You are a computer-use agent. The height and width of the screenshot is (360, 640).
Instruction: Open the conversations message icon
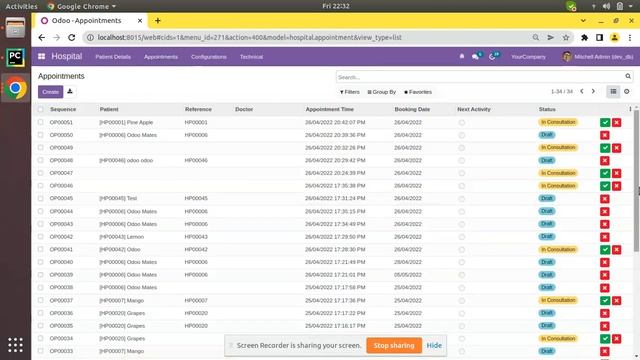click(x=476, y=56)
